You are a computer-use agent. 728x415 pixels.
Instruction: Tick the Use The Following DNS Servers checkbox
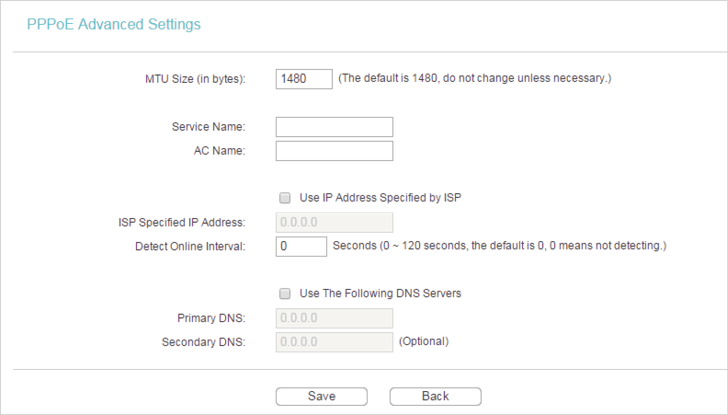point(285,294)
